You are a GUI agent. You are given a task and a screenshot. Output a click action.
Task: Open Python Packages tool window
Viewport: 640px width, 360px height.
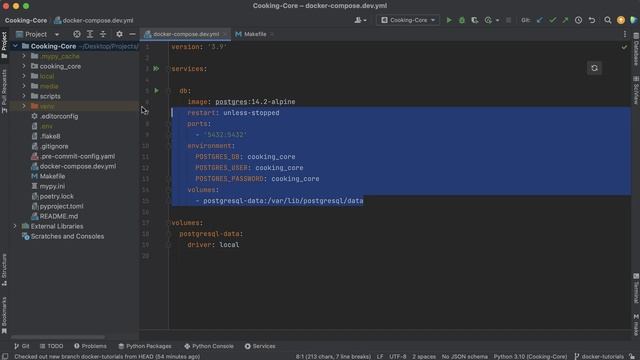click(145, 346)
